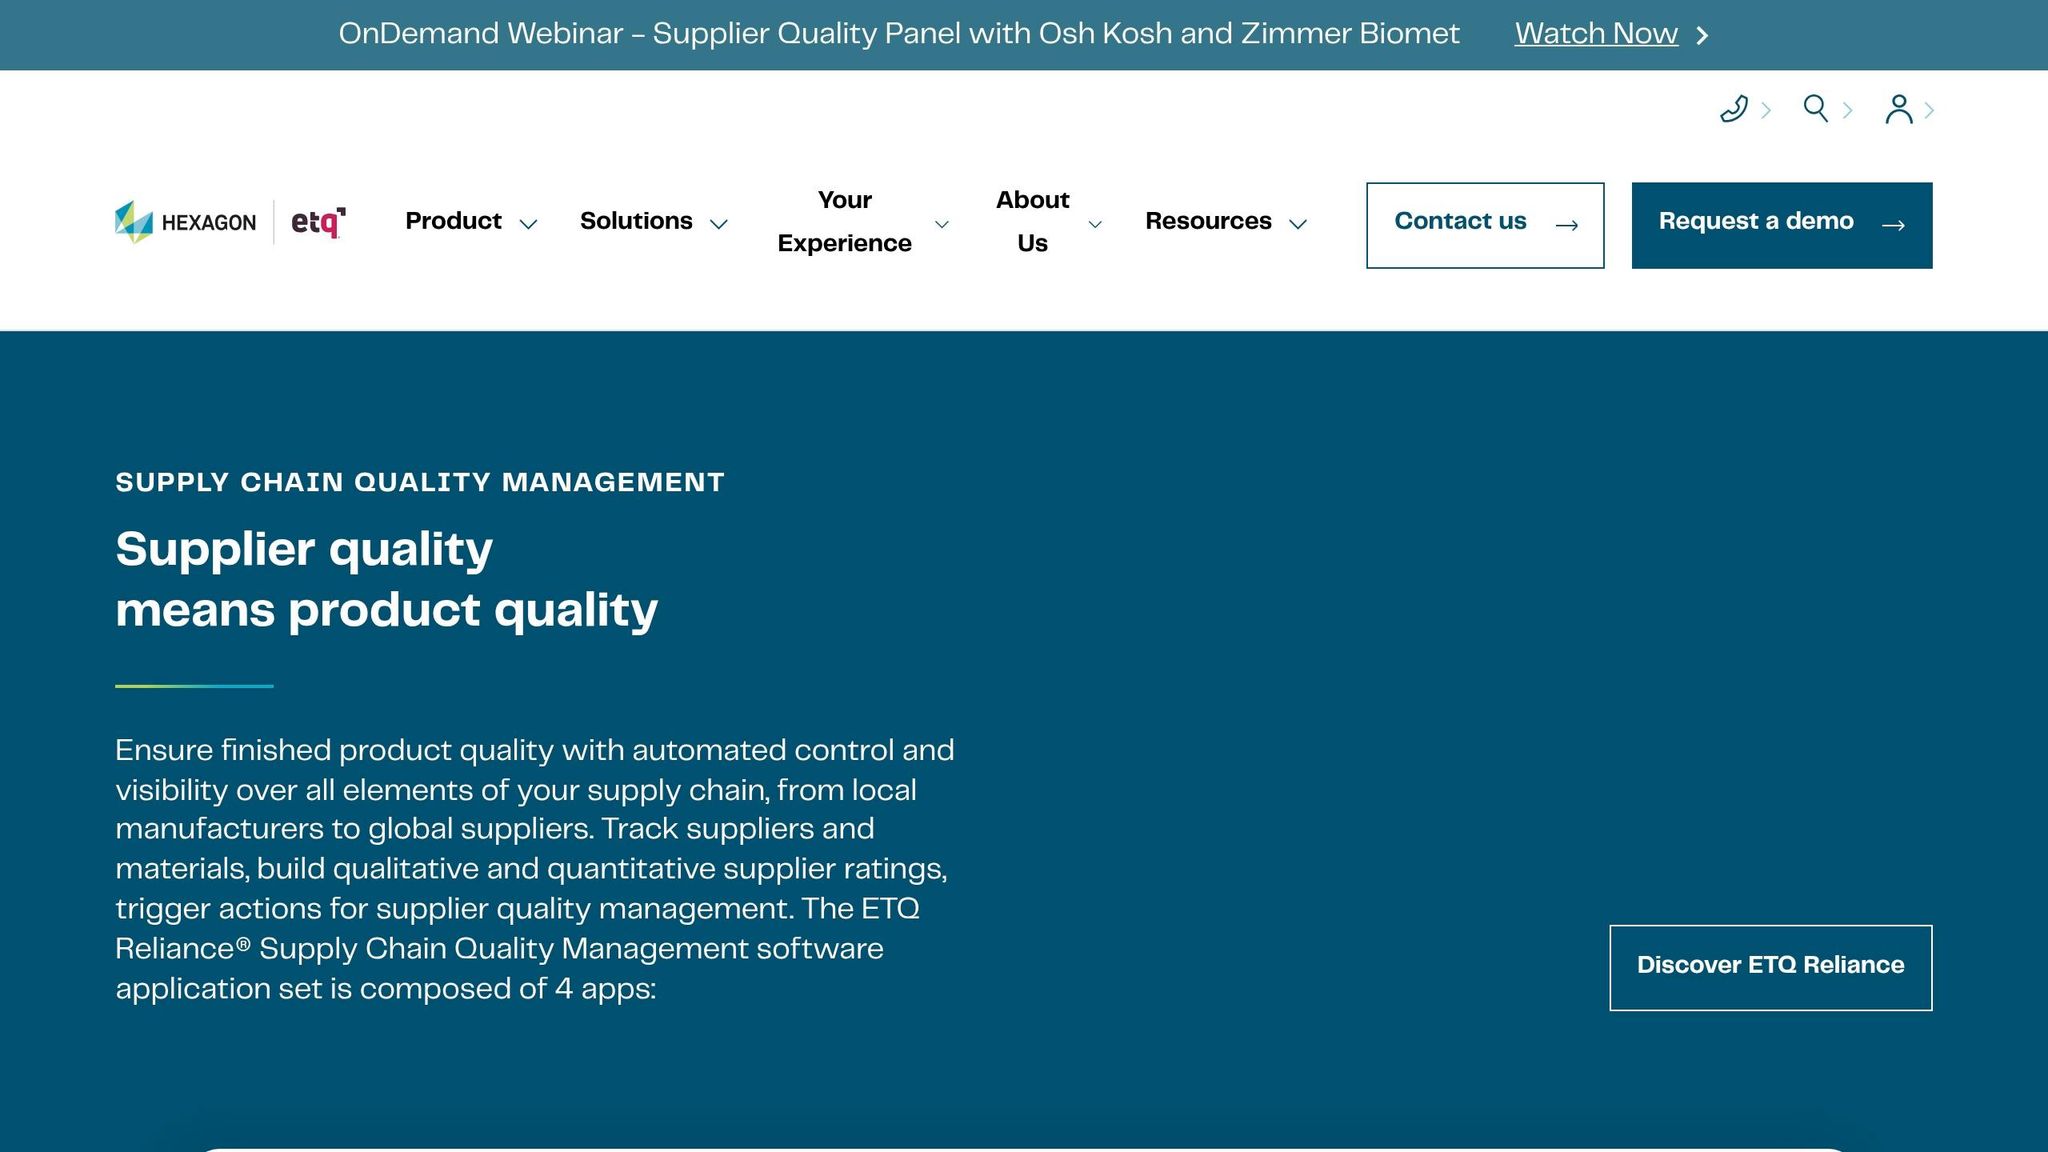Open the Your Experience menu
Screen dimensions: 2048x1152
tap(845, 222)
